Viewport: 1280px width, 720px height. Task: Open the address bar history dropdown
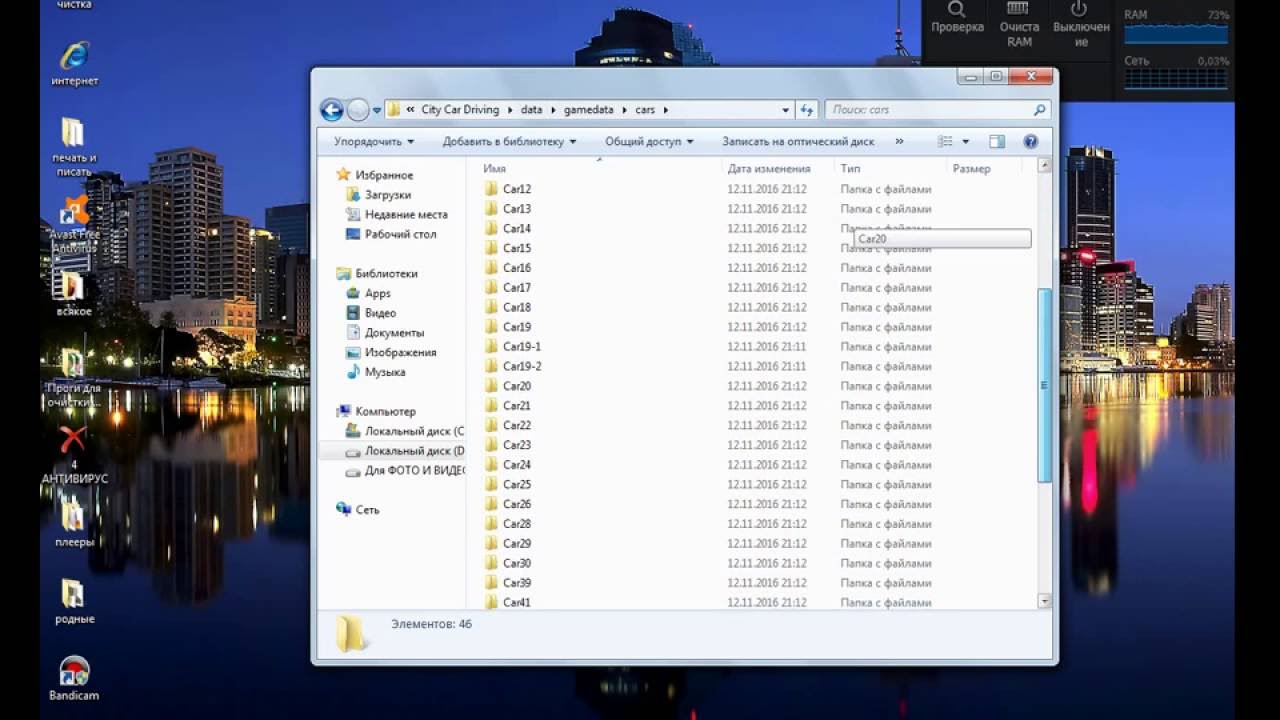pyautogui.click(x=785, y=110)
